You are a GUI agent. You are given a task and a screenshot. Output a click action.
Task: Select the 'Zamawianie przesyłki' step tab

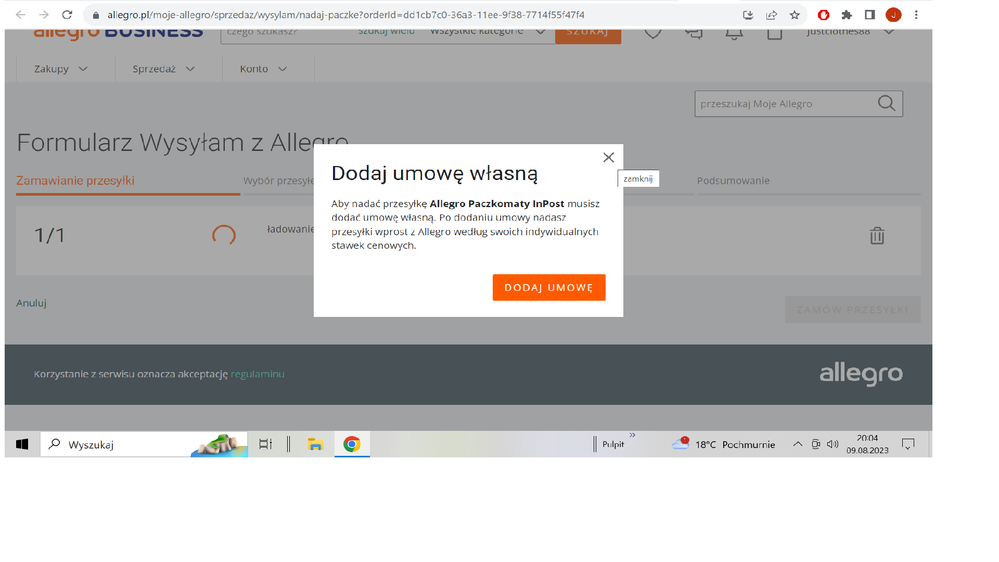point(75,180)
